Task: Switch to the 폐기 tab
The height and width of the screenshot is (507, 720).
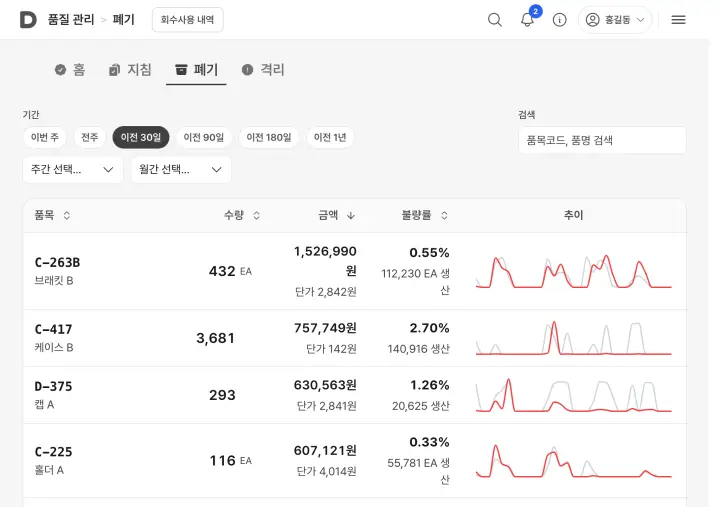Action: click(196, 70)
